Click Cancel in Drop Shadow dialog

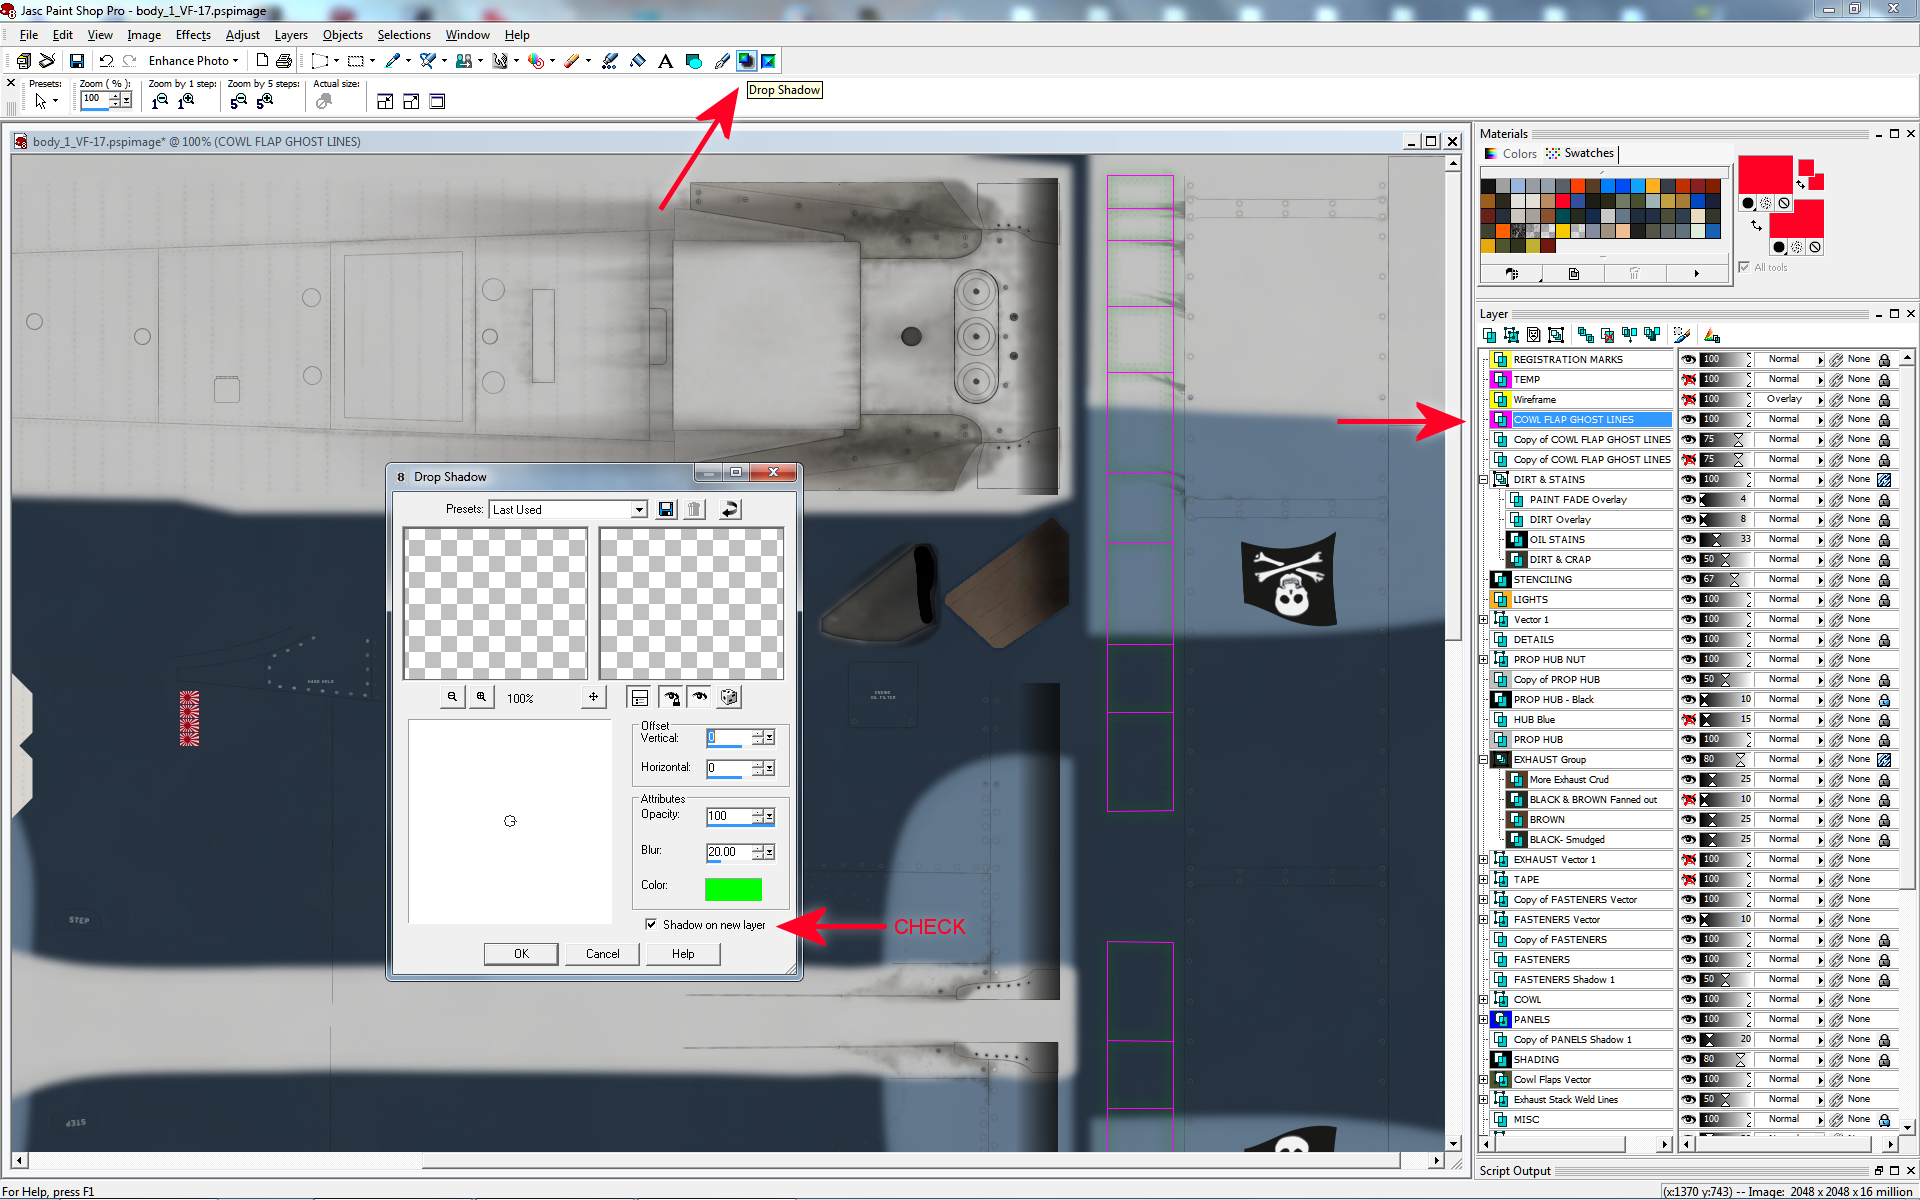tap(602, 953)
